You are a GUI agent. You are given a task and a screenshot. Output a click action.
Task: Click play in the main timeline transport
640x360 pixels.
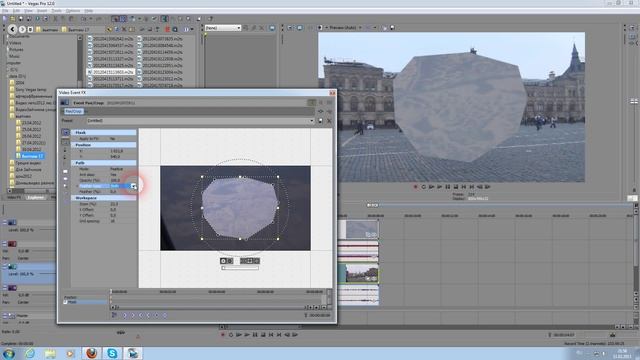click(247, 335)
